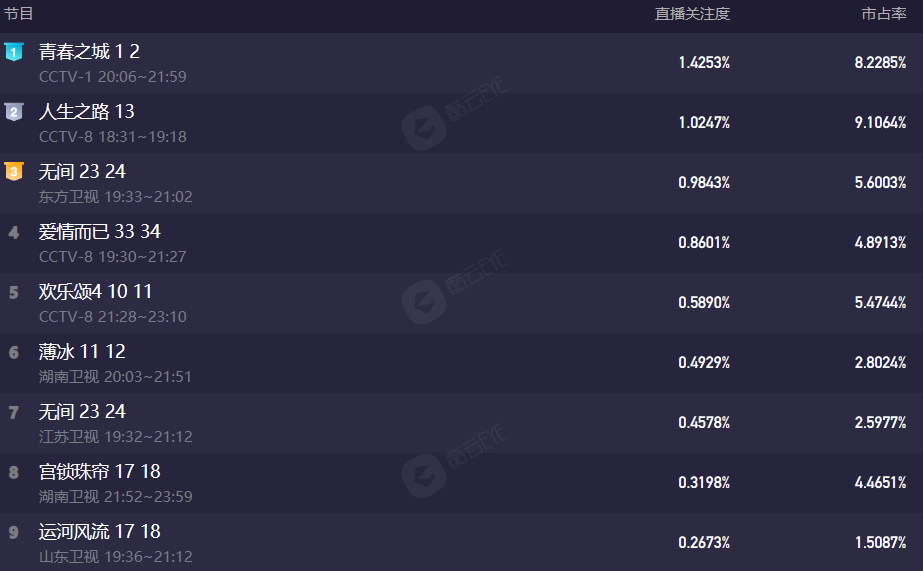The width and height of the screenshot is (923, 571).
Task: Click the blue rank 1 badge icon
Action: 14,52
